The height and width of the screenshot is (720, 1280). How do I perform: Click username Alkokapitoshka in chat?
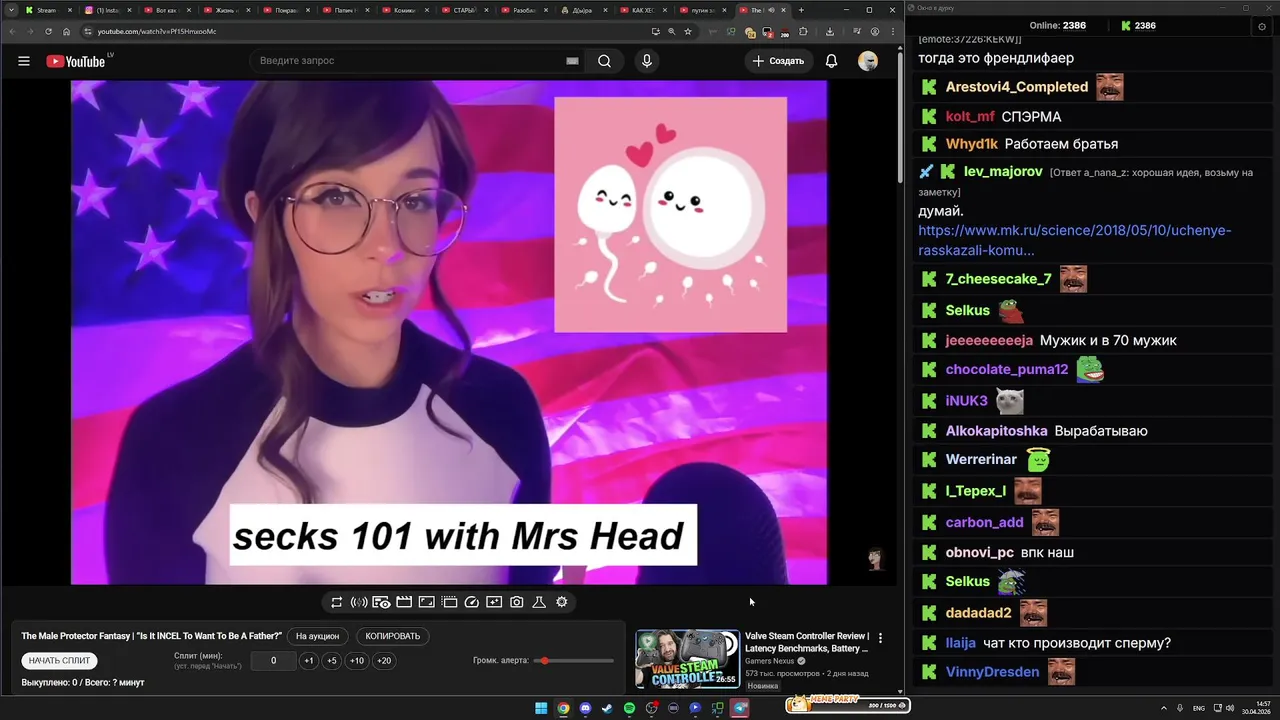point(996,431)
